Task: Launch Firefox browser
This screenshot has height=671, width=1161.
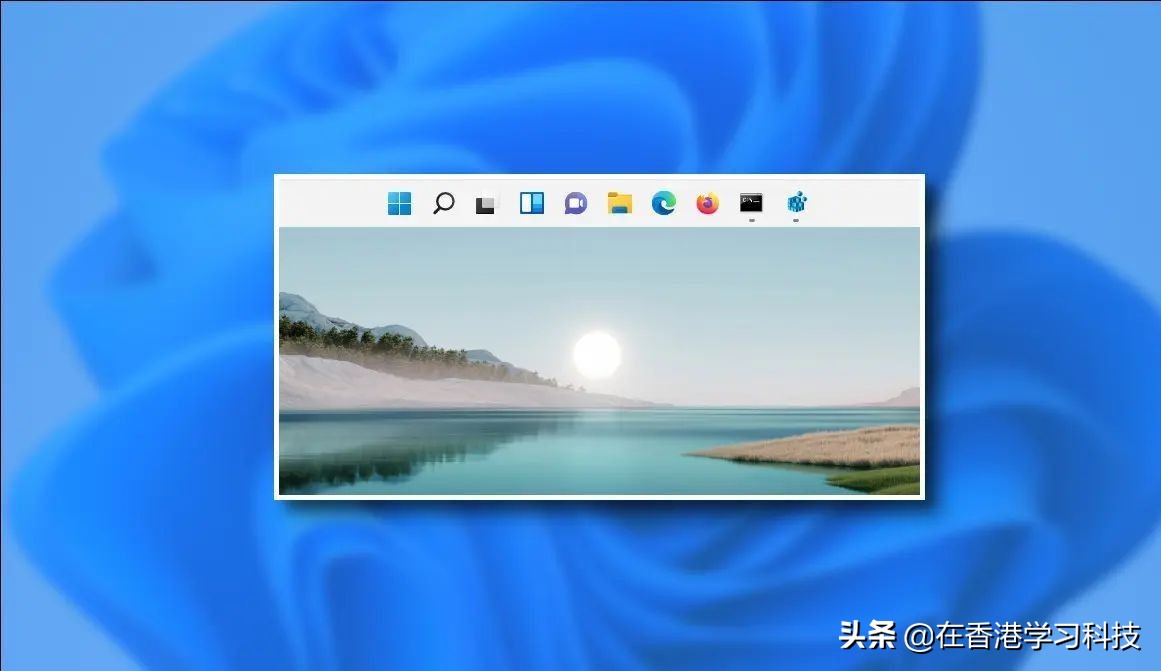Action: click(x=705, y=203)
